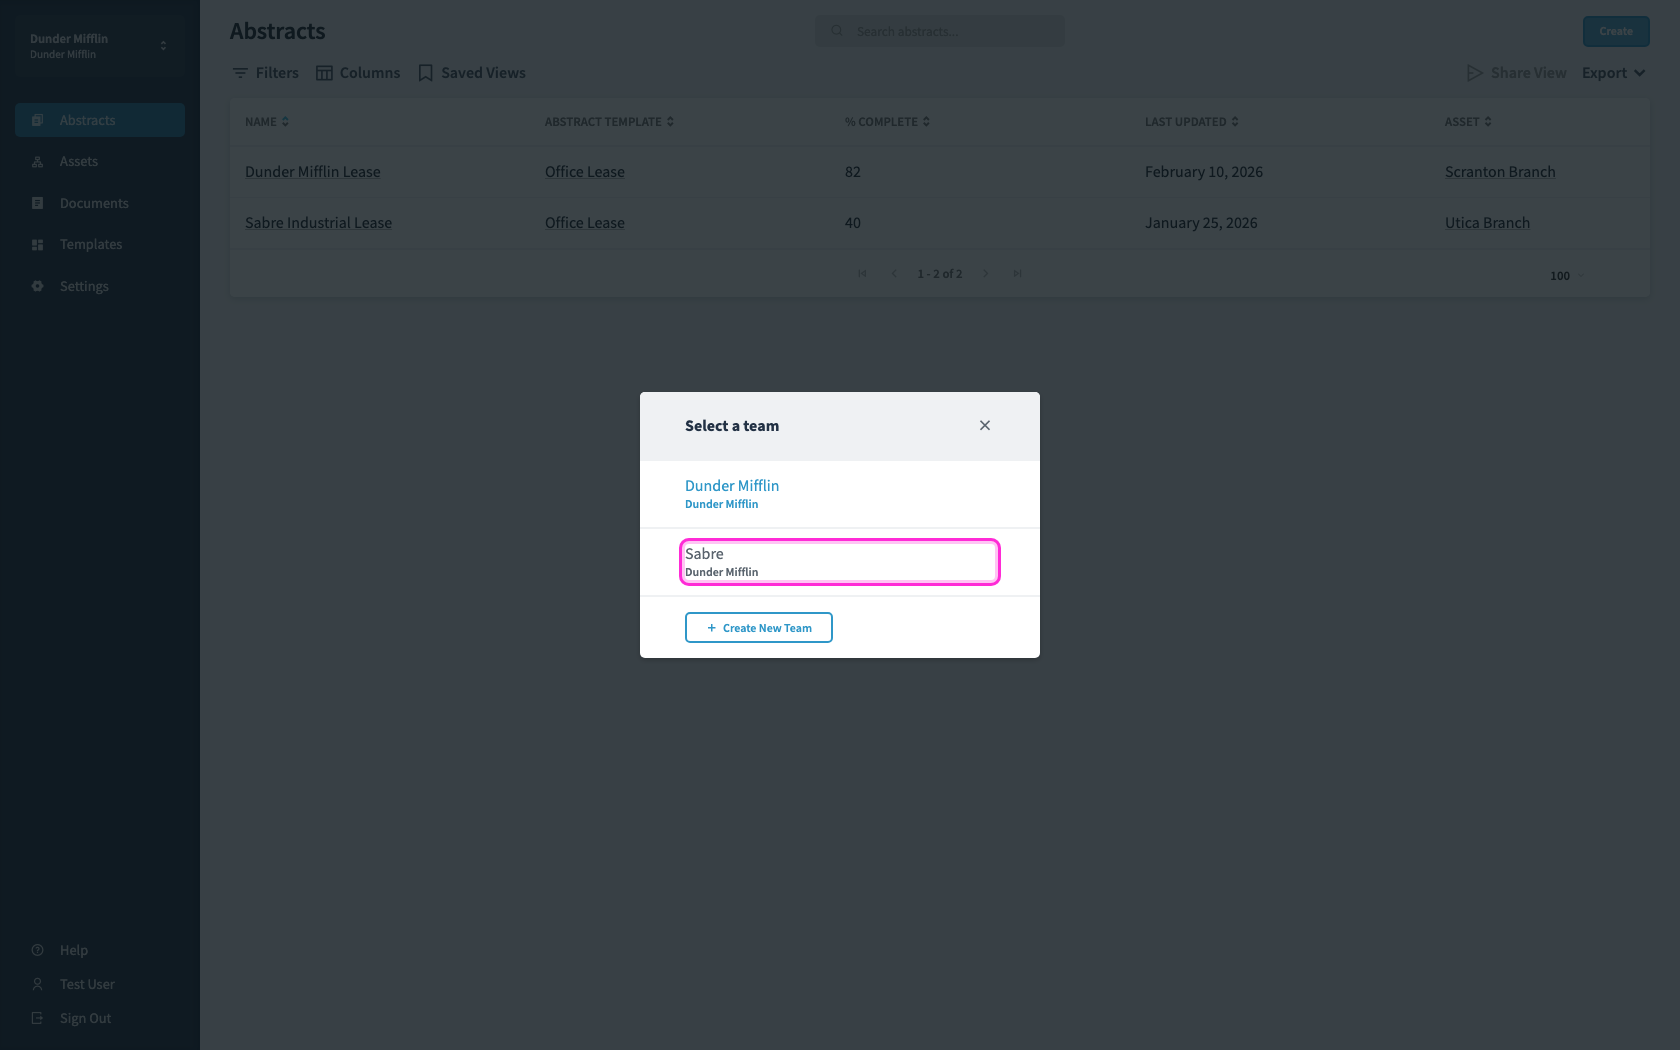Open the Filters toolbar icon
The height and width of the screenshot is (1050, 1680).
coord(240,73)
